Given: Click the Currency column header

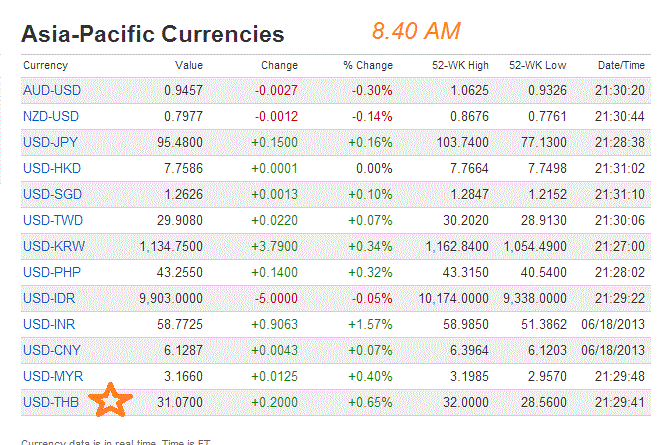Looking at the screenshot, I should (46, 65).
